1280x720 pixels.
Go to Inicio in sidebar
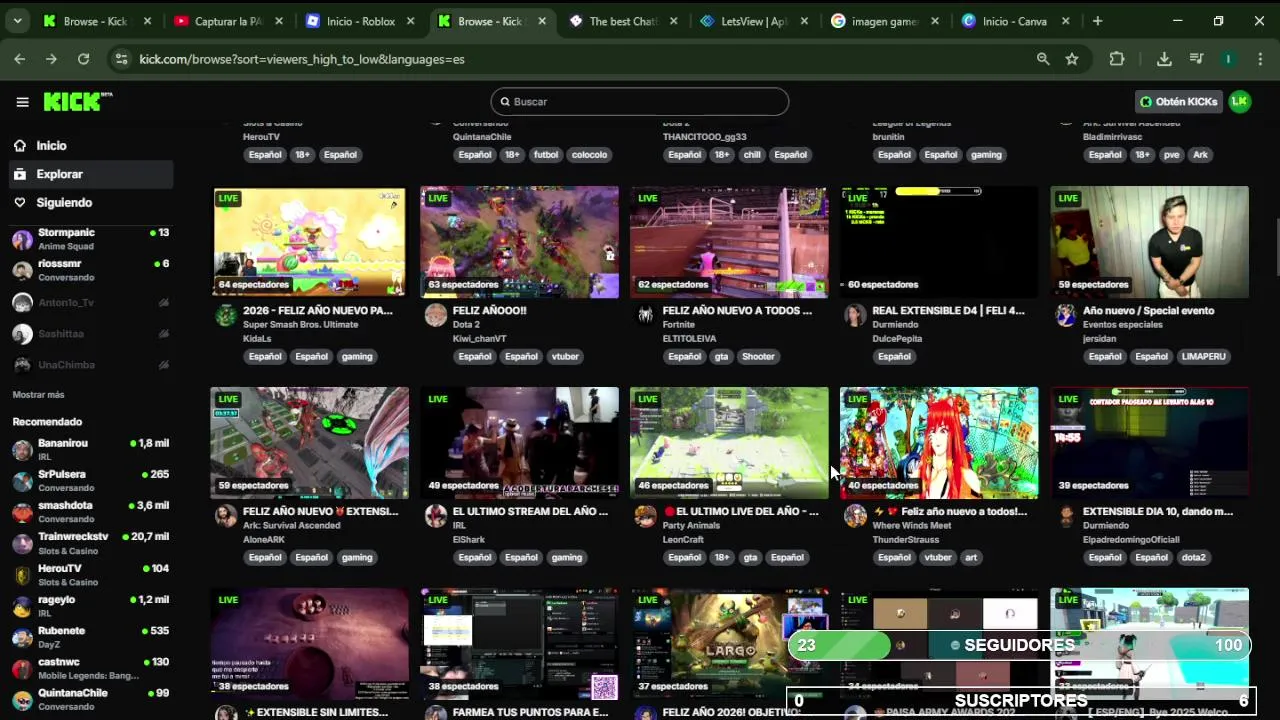(x=90, y=145)
